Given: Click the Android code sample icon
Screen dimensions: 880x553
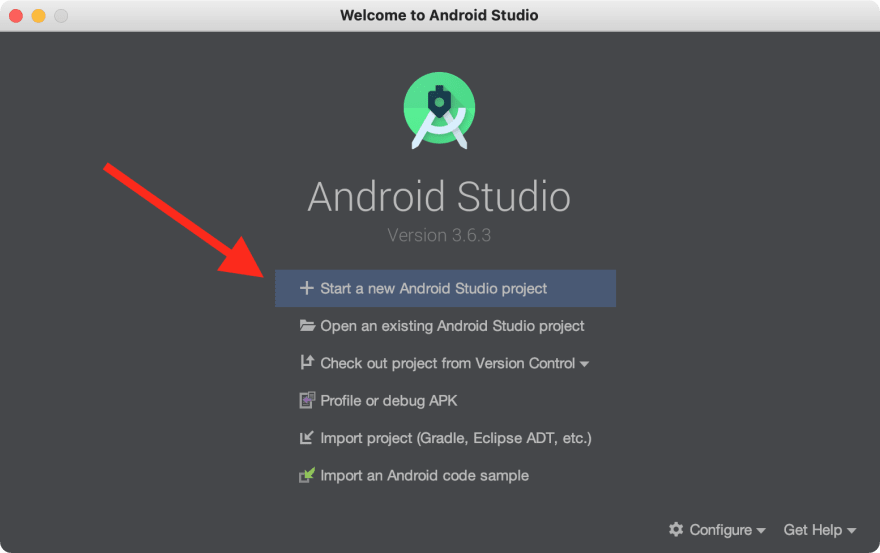Looking at the screenshot, I should (306, 475).
